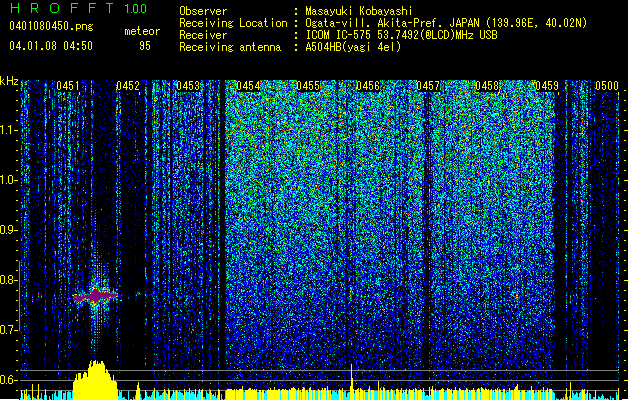Click the meteor count 95
This screenshot has height=400, width=629.
coord(145,46)
